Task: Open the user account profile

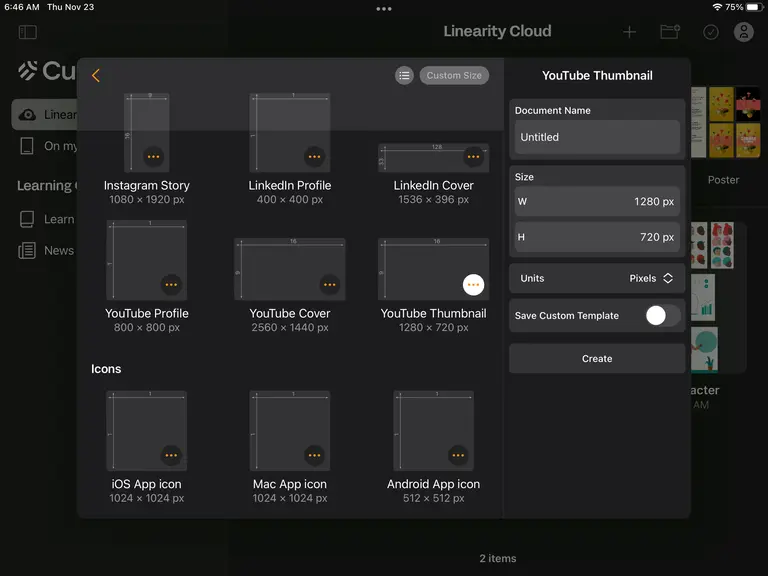Action: tap(744, 32)
